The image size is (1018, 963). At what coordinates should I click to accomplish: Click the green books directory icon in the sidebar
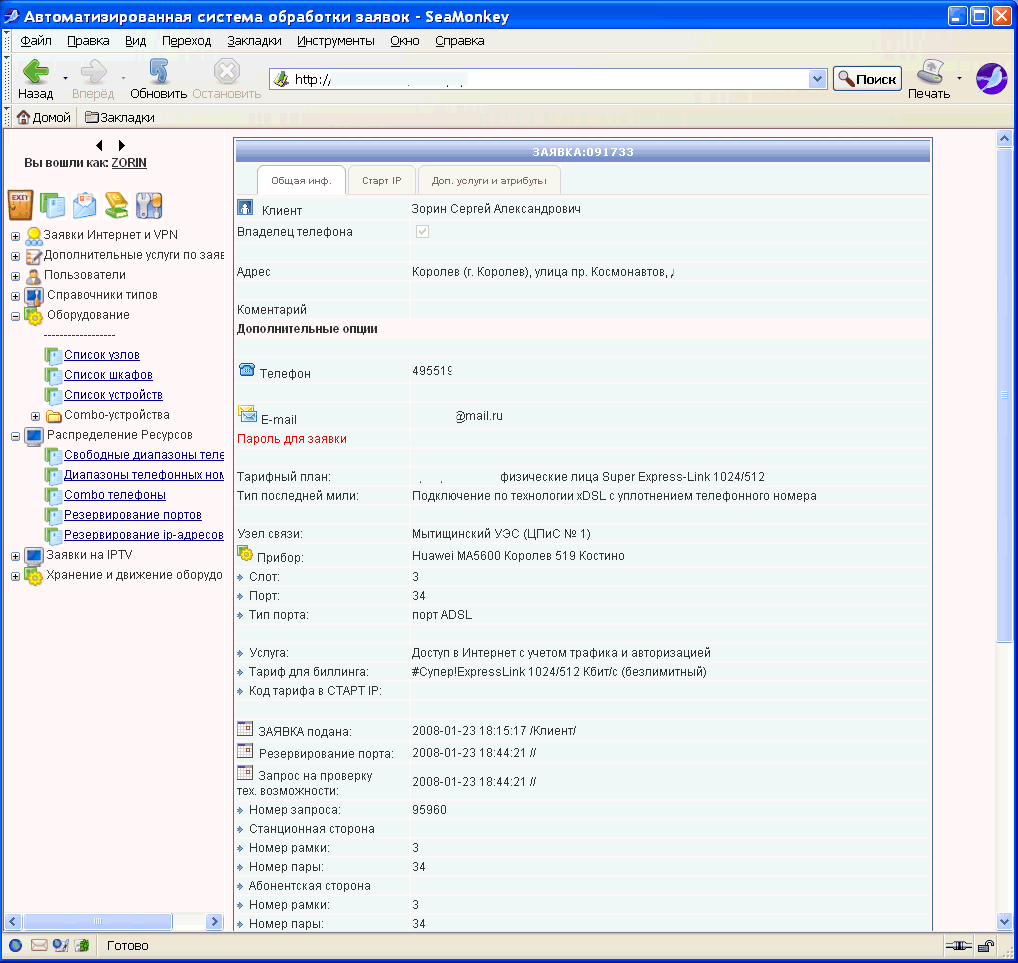(x=116, y=205)
